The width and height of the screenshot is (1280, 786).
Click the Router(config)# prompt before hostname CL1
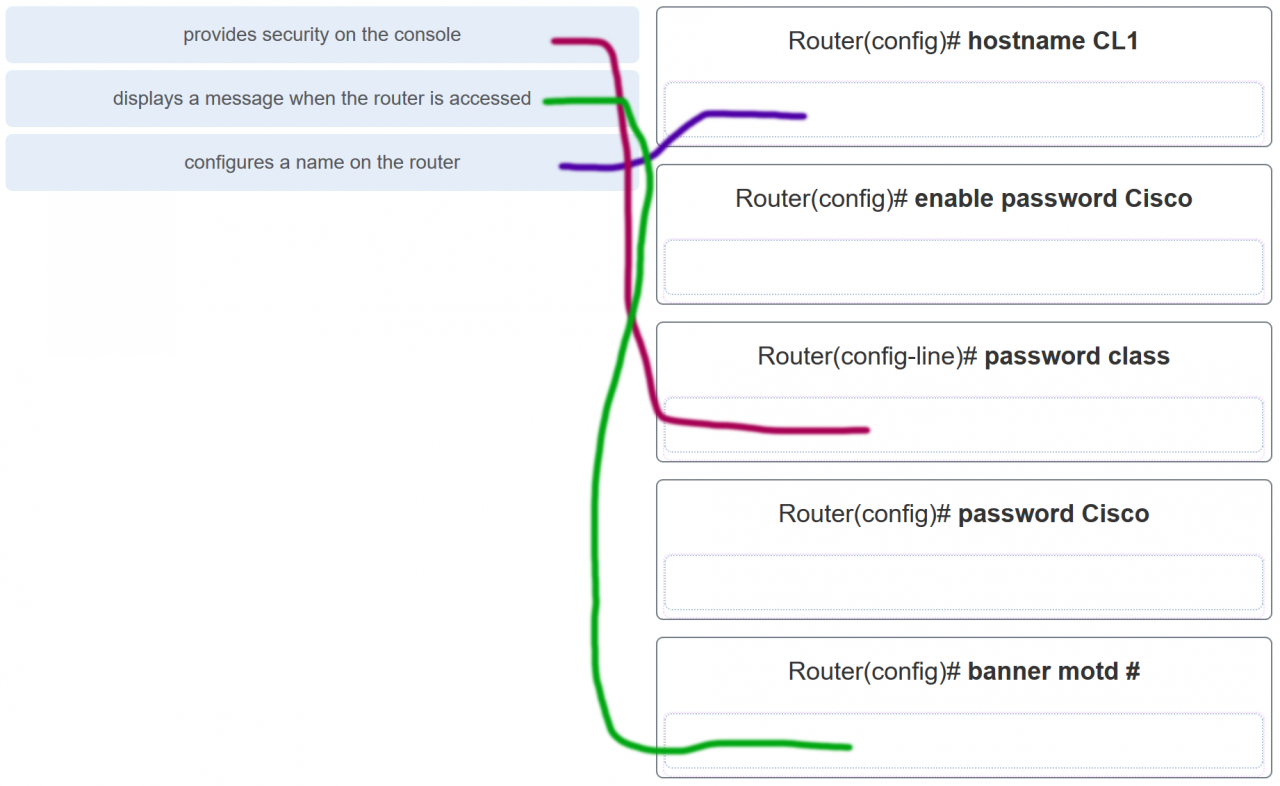click(874, 41)
